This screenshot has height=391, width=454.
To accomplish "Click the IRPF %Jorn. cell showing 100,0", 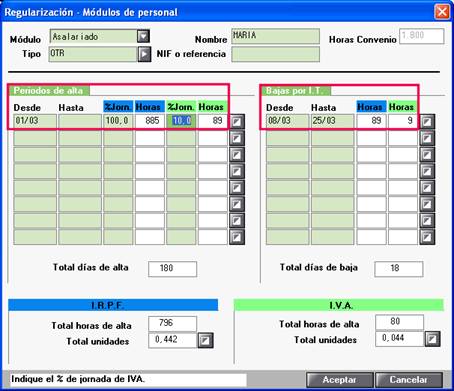I will point(118,121).
